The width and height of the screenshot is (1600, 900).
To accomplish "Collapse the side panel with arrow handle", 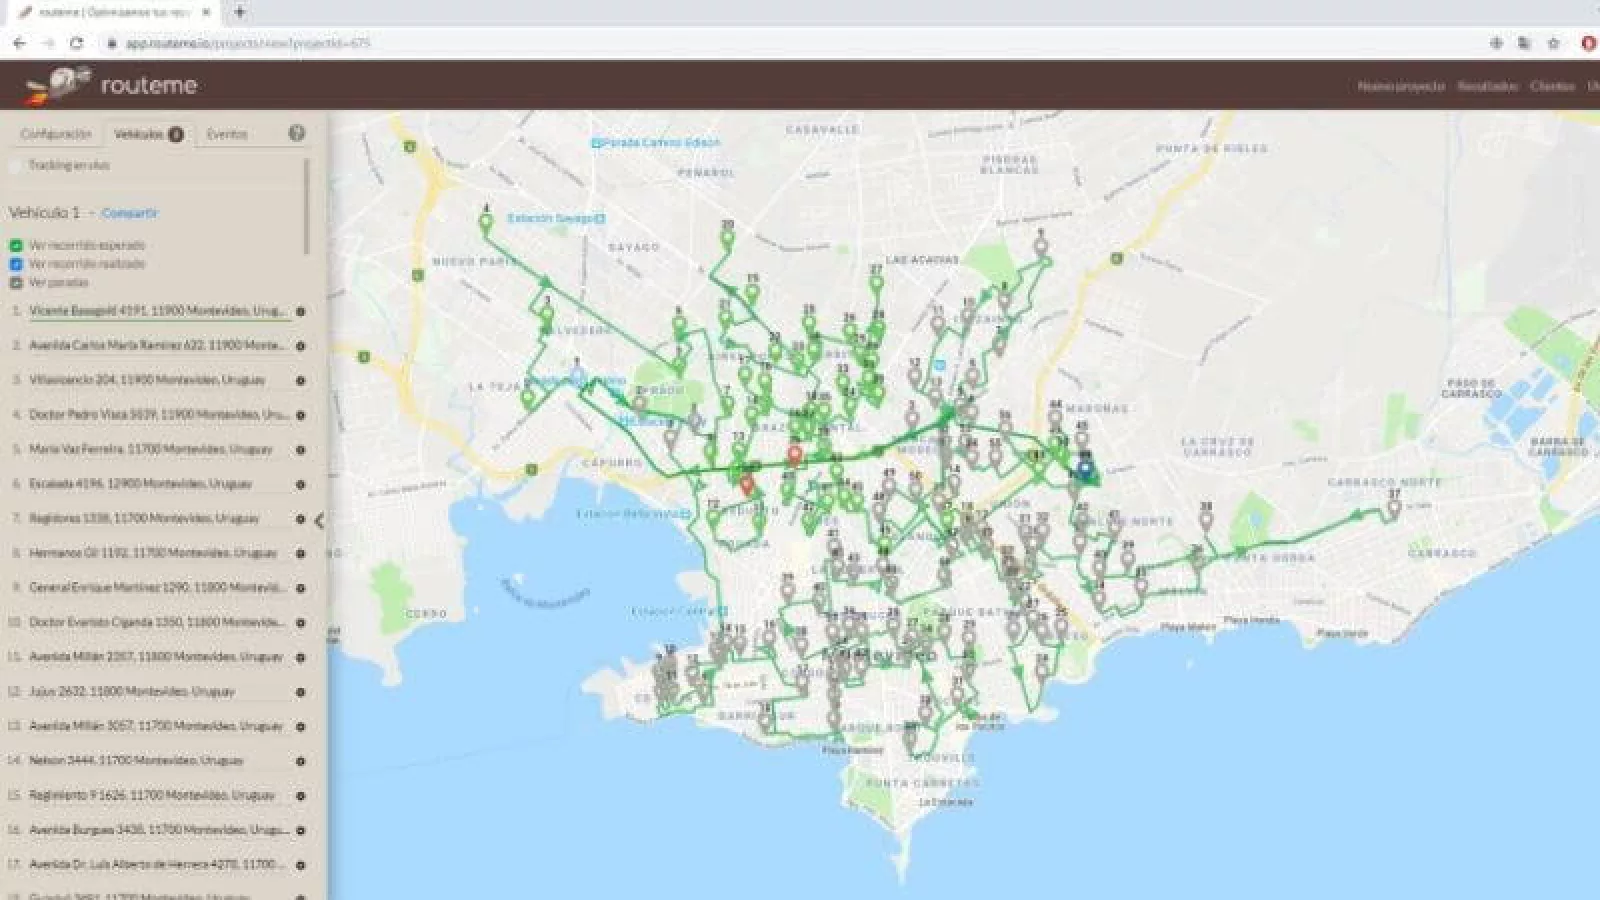I will coord(319,520).
